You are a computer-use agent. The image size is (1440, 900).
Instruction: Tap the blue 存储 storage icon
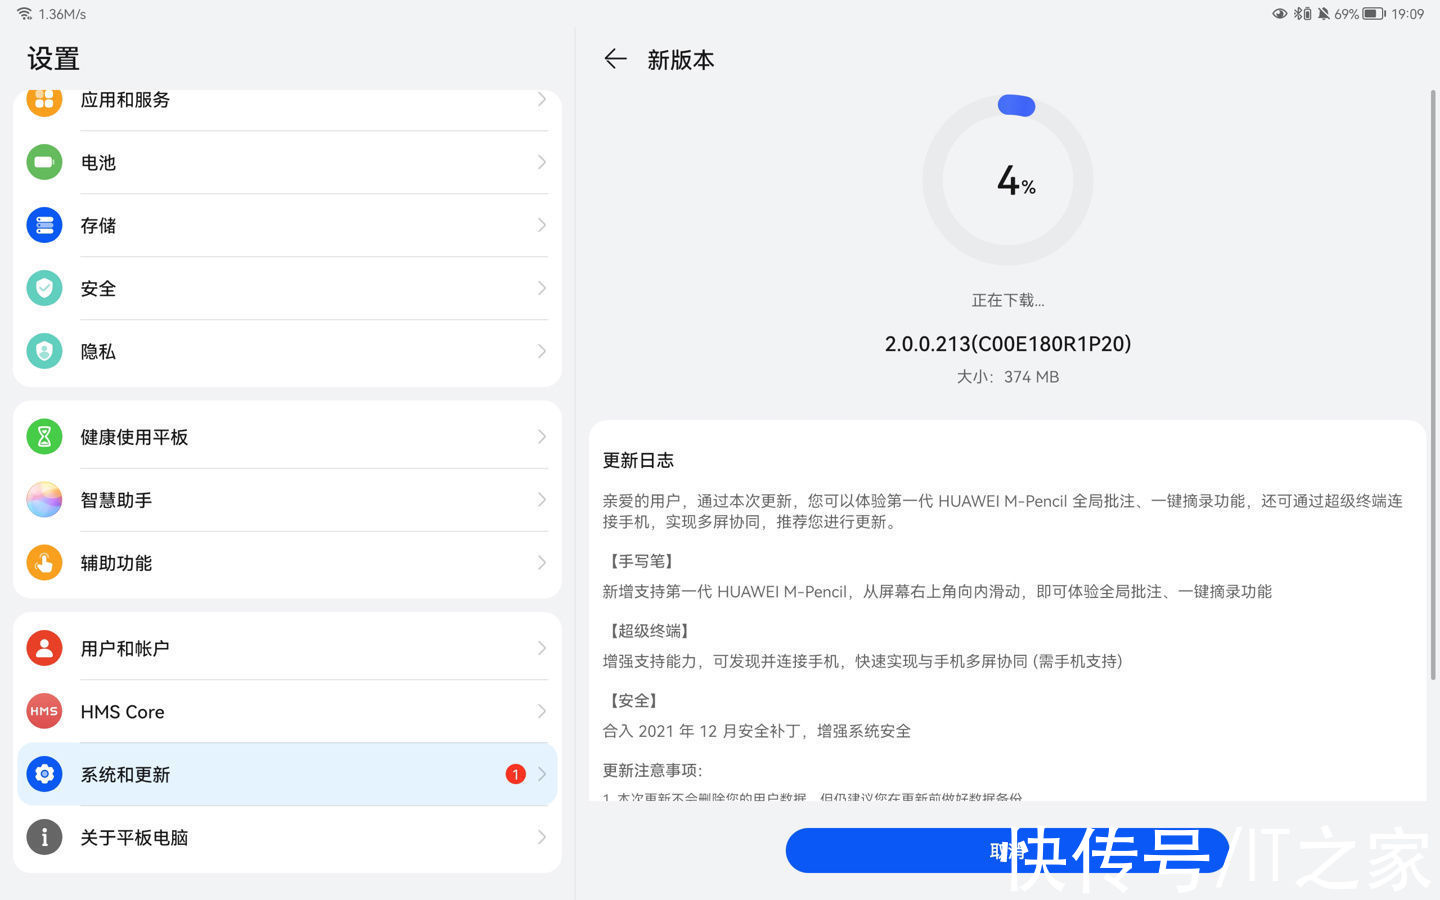[x=44, y=225]
